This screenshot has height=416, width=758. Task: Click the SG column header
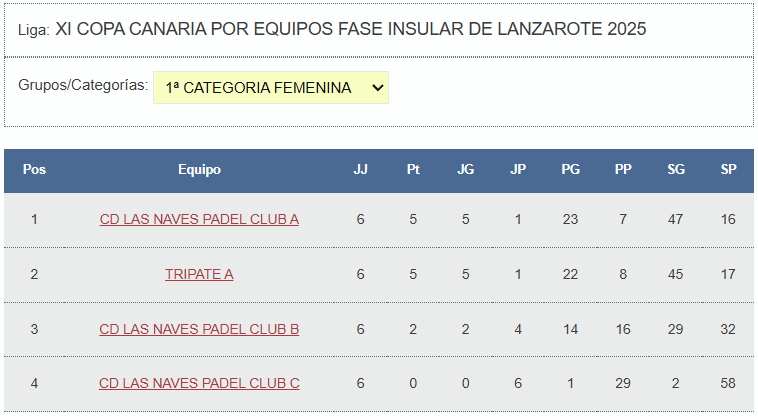coord(676,170)
